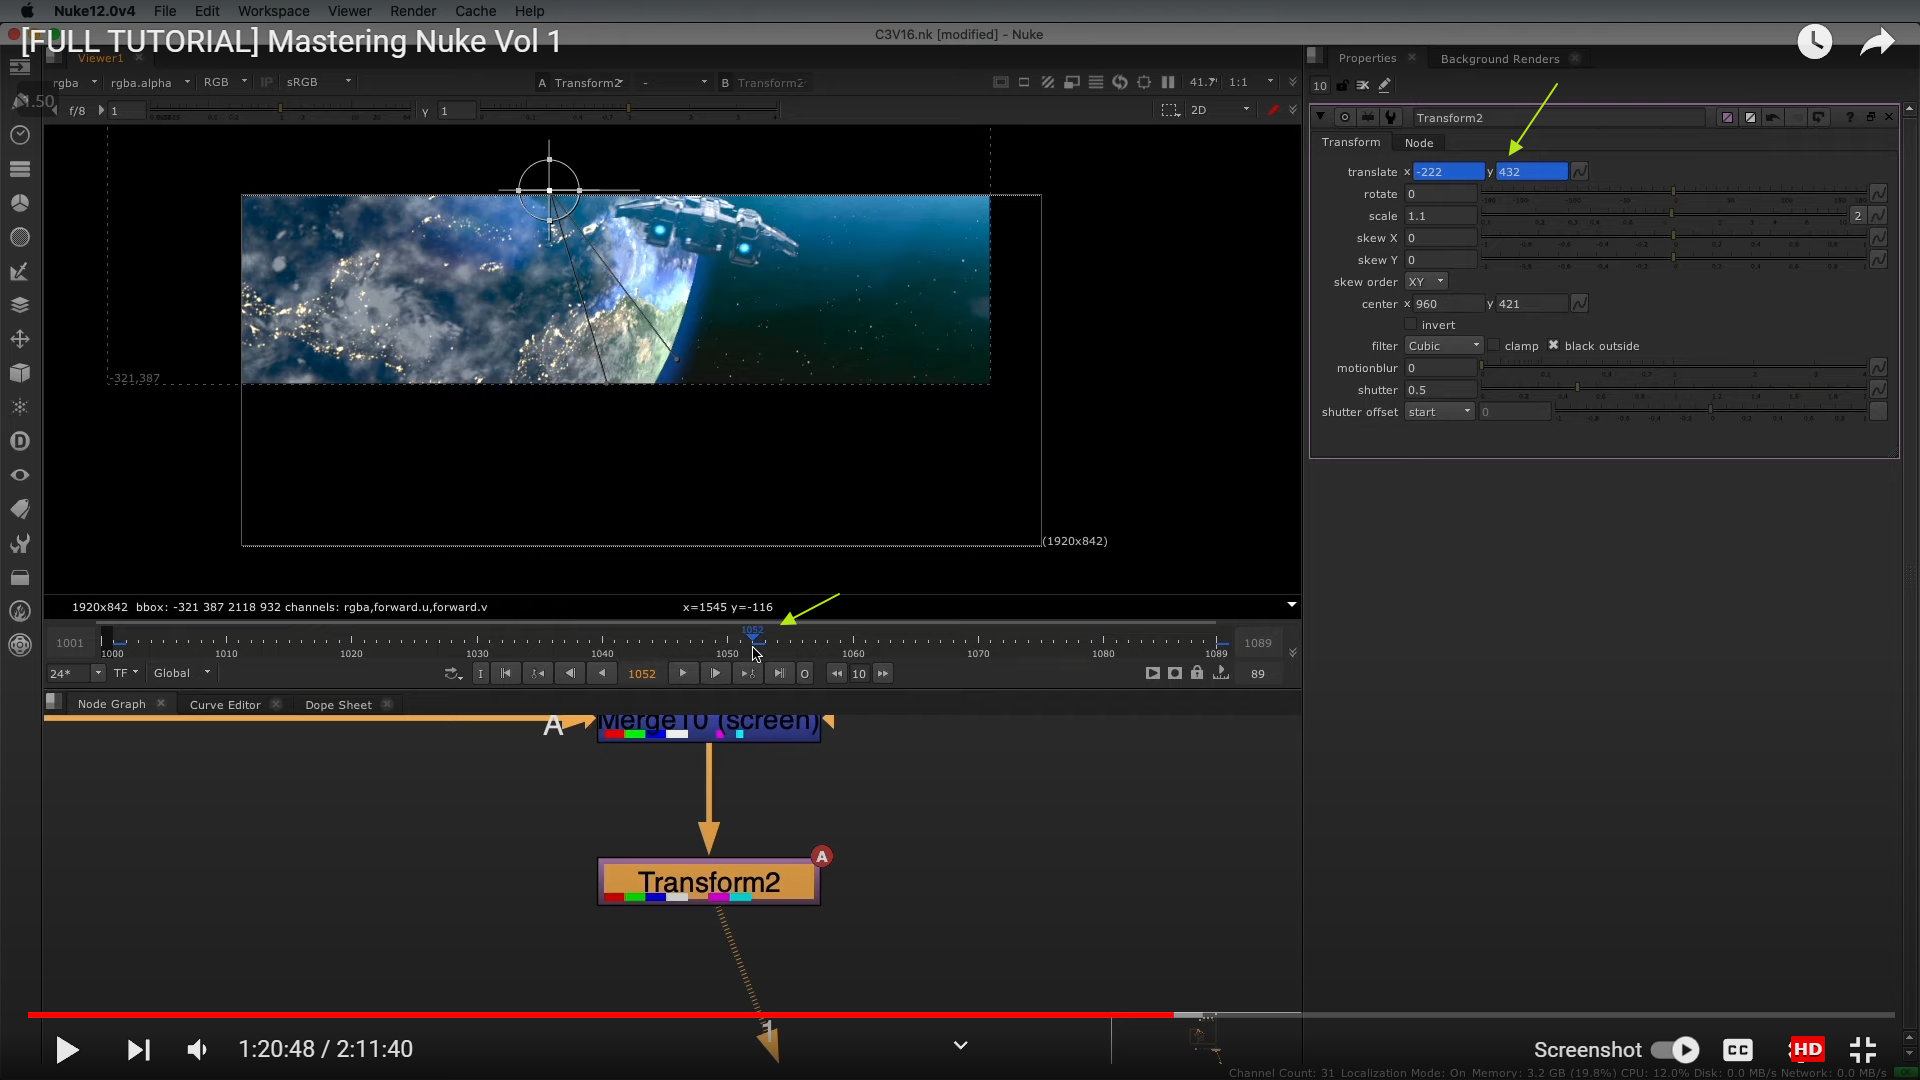Open the ToolSets wrench icon
Viewport: 1920px width, 1080px height.
[20, 543]
